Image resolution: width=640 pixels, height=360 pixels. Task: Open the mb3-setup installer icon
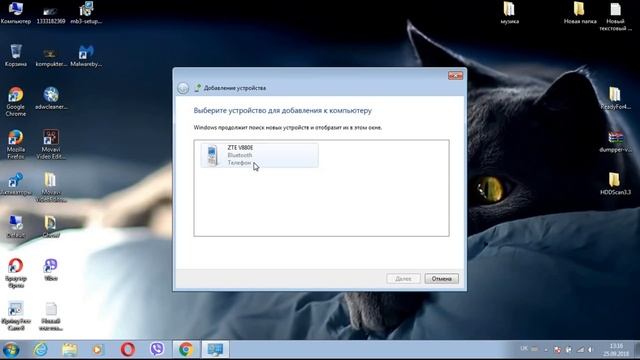[86, 13]
